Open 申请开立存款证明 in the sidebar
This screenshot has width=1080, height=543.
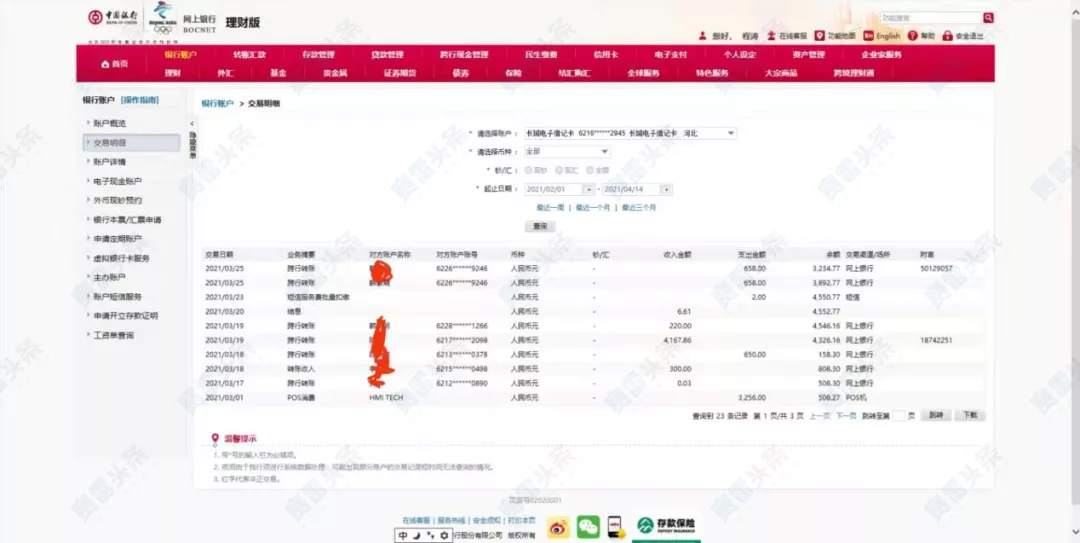pos(126,316)
